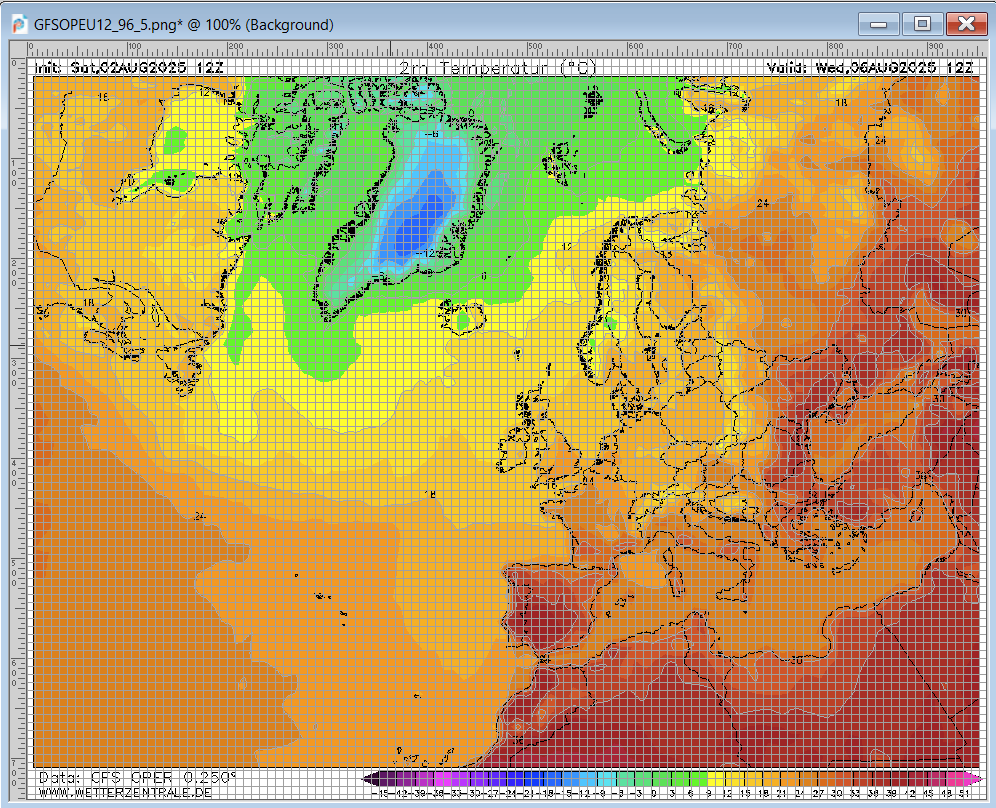
Task: Click the 'Data: GFS OPER 0.250°' label
Action: click(137, 777)
